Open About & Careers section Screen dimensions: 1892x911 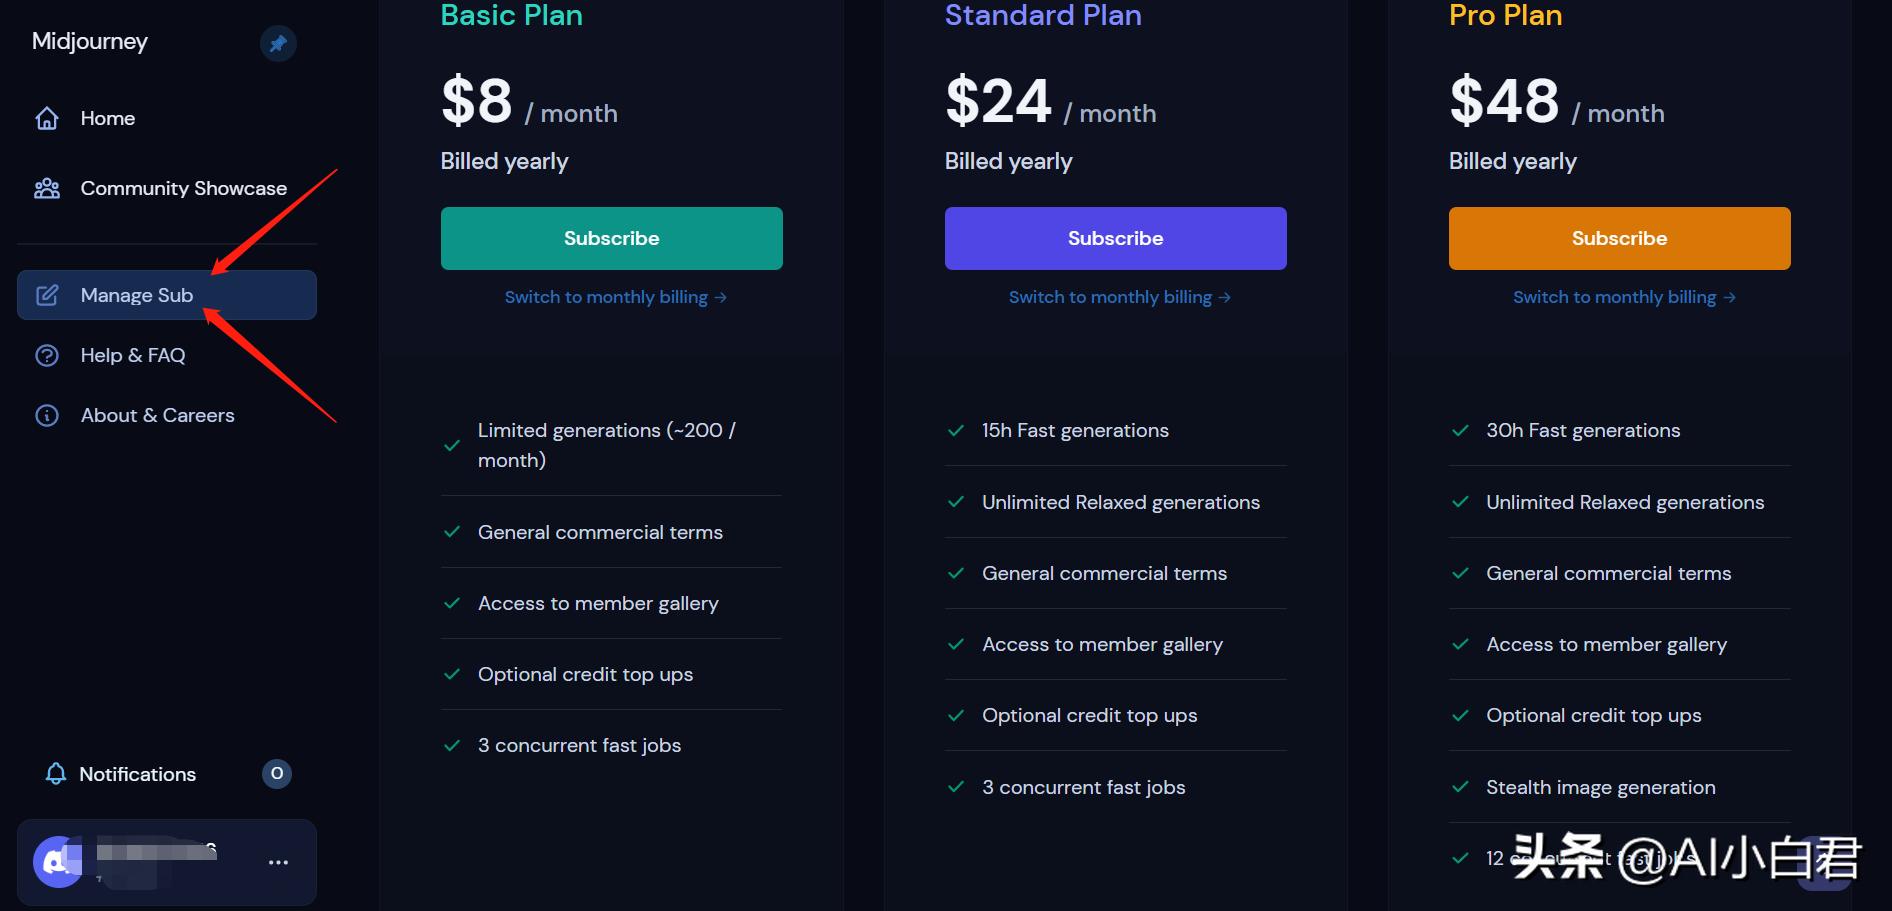click(x=157, y=415)
